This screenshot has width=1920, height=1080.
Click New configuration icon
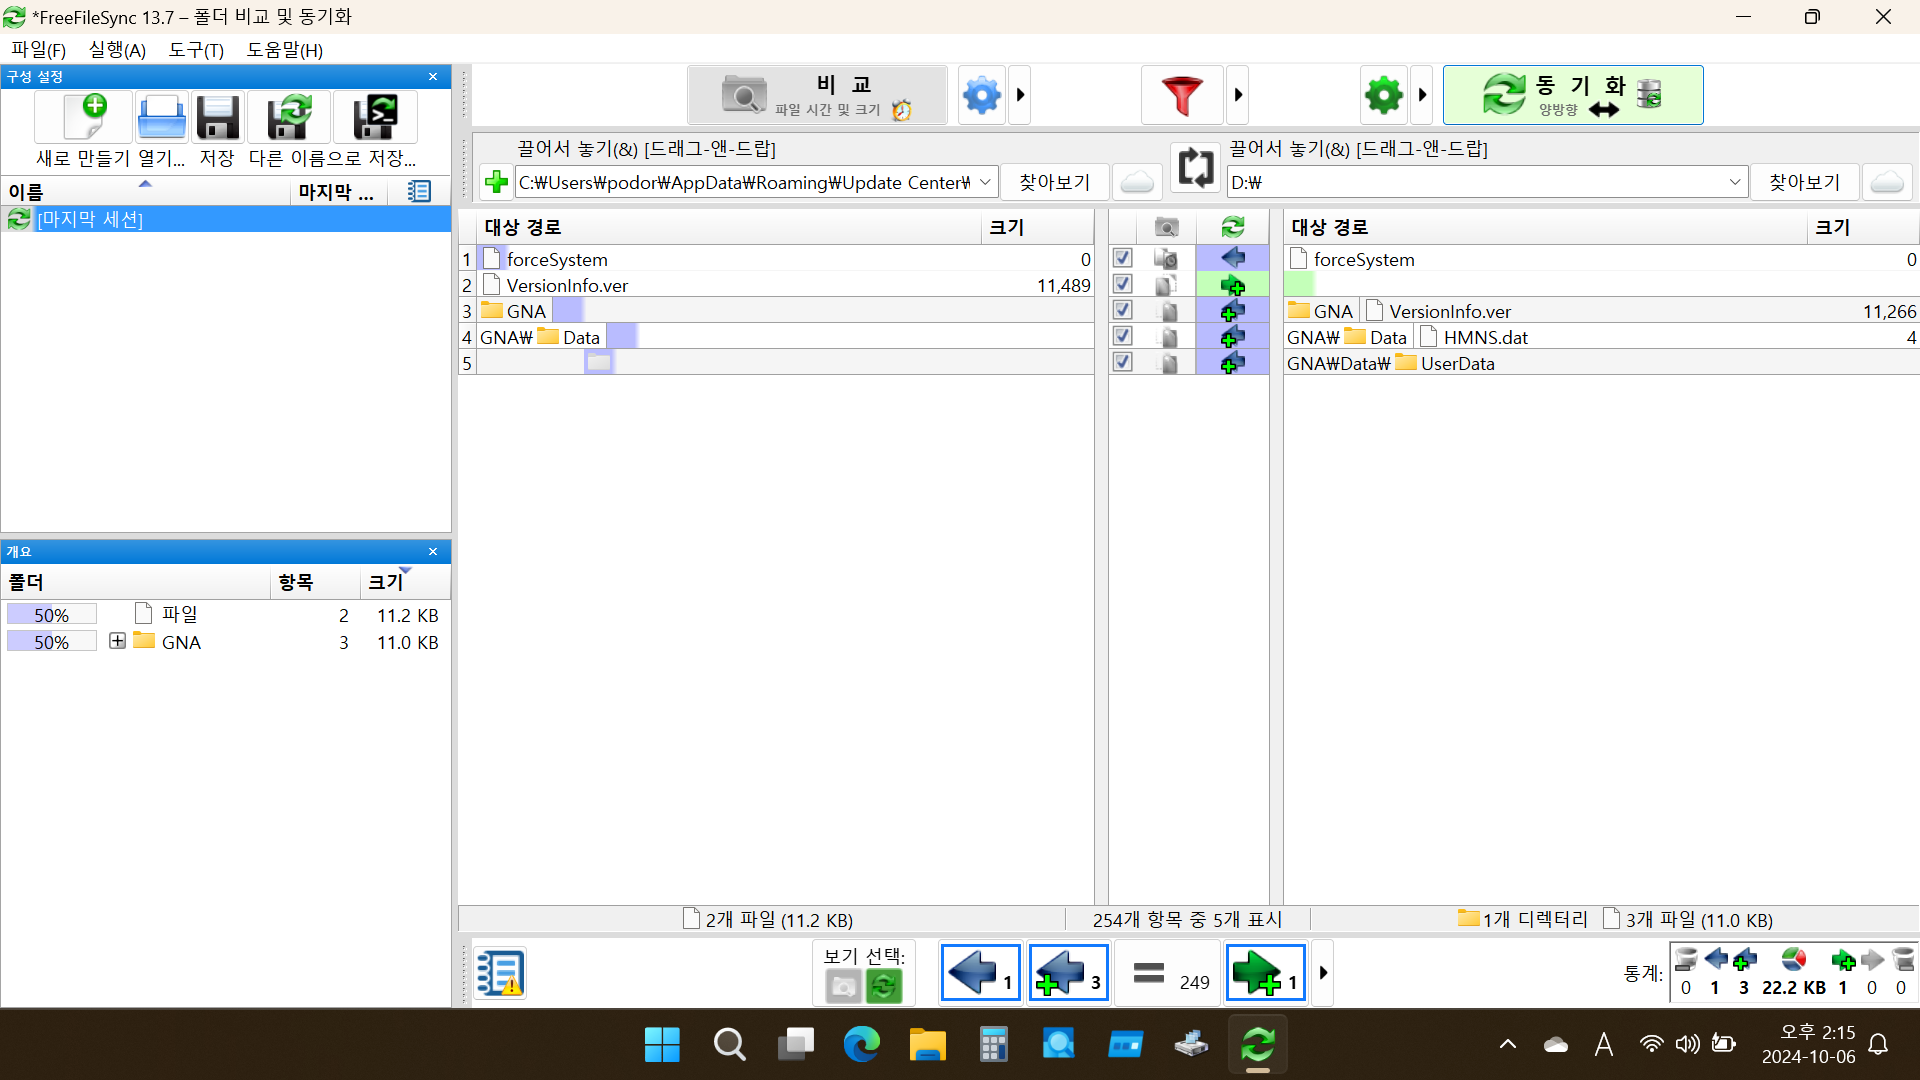84,119
